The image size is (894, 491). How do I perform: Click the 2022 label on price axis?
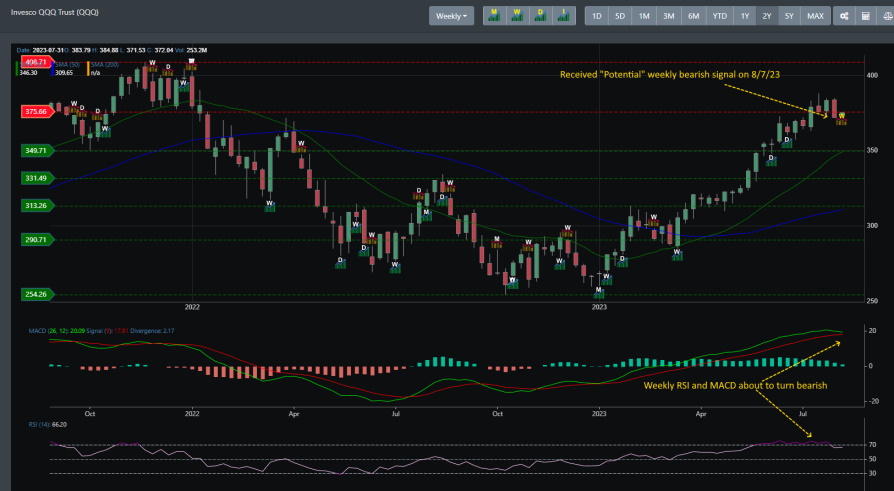(x=192, y=307)
